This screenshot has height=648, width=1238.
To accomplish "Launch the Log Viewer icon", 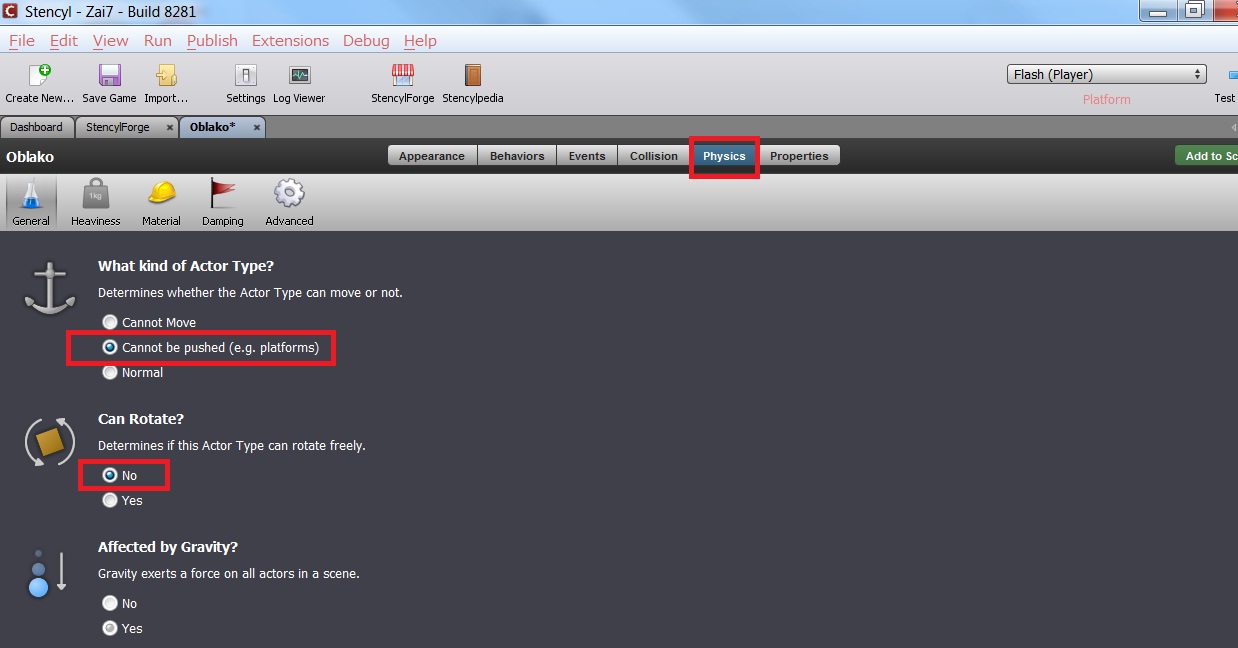I will tap(299, 75).
